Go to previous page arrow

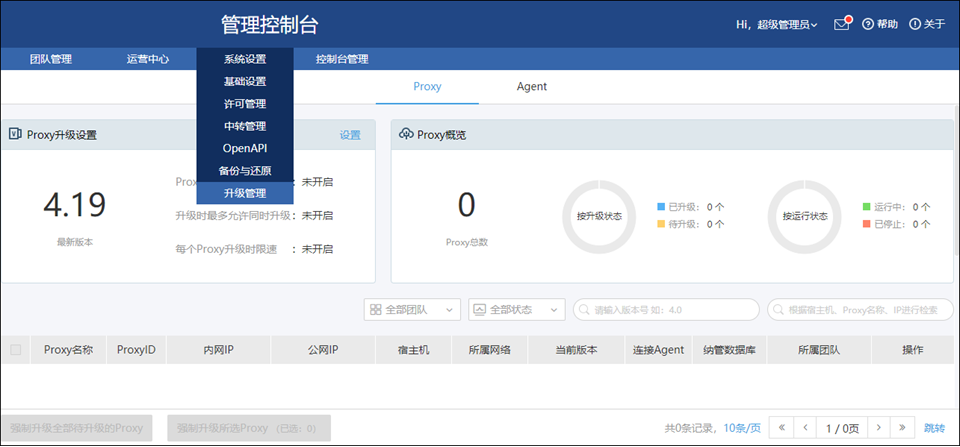806,428
